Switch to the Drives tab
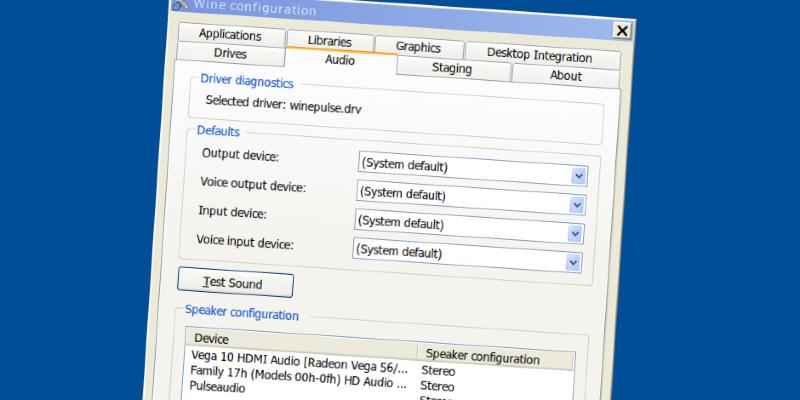This screenshot has height=400, width=800. tap(230, 54)
